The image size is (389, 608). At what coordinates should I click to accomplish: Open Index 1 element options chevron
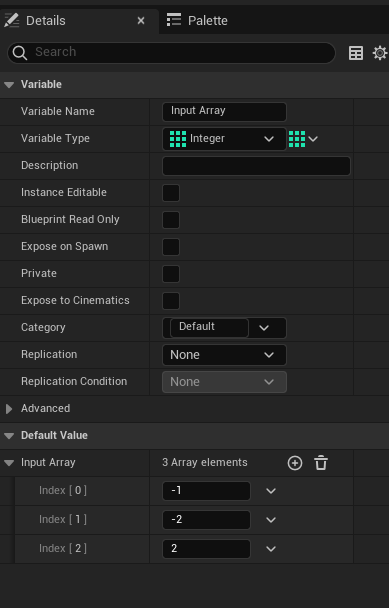point(271,520)
